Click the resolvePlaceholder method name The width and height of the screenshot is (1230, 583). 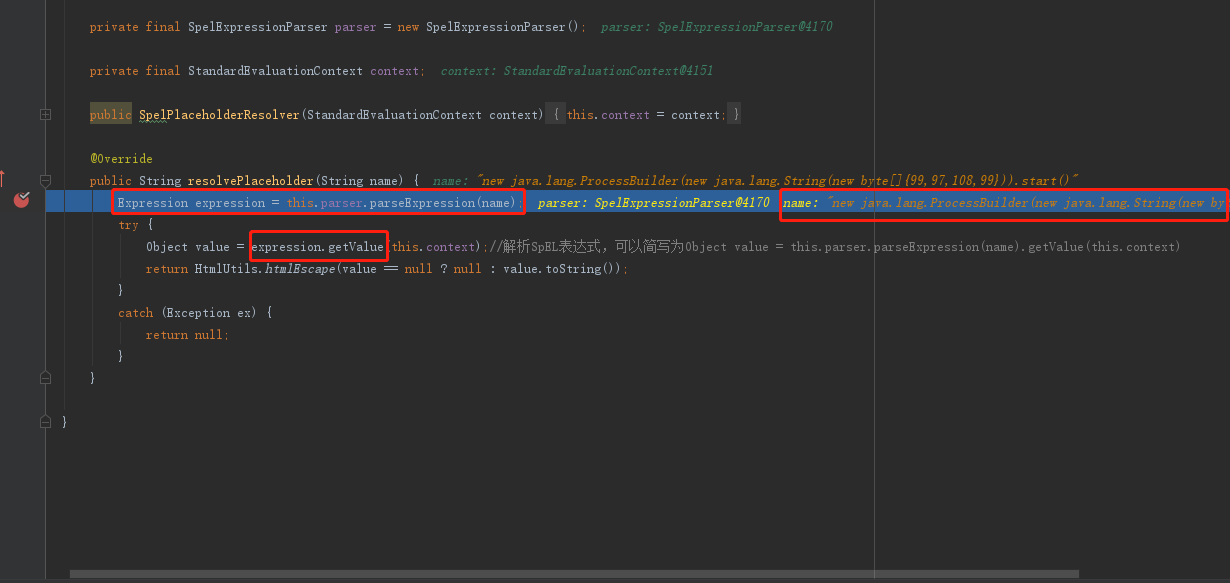pyautogui.click(x=251, y=181)
